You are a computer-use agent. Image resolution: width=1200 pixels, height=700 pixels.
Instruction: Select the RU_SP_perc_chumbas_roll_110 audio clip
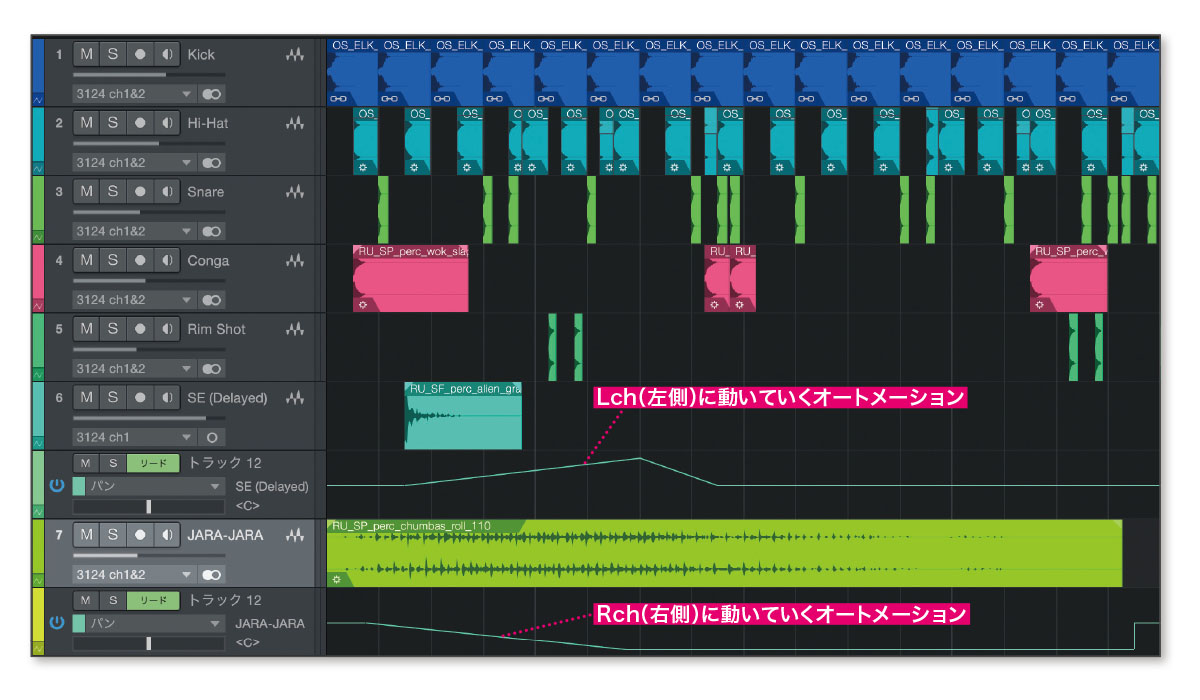tap(724, 553)
